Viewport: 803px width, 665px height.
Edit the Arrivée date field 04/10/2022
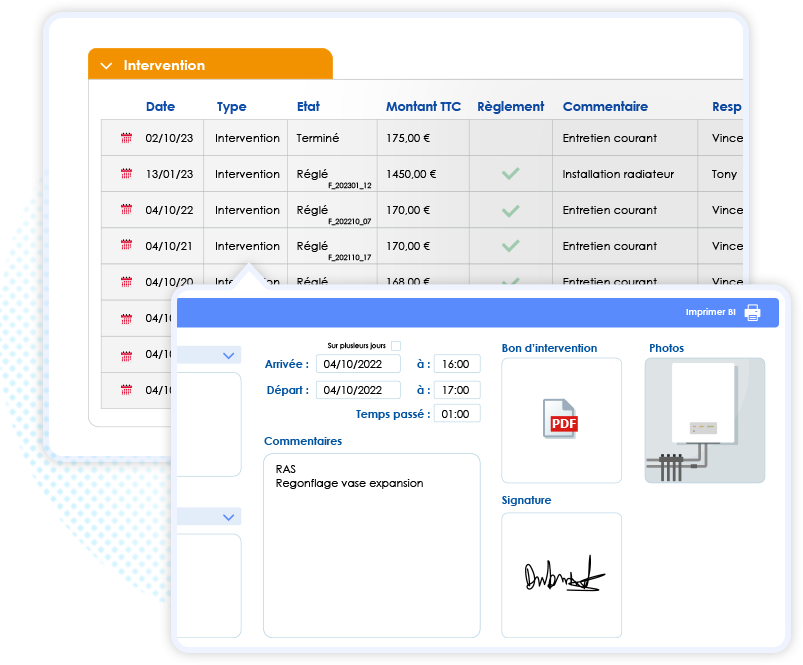[358, 364]
